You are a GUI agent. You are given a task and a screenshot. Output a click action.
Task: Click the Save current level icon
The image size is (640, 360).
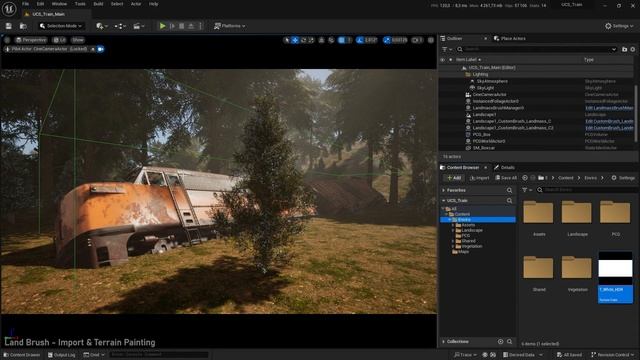9,26
